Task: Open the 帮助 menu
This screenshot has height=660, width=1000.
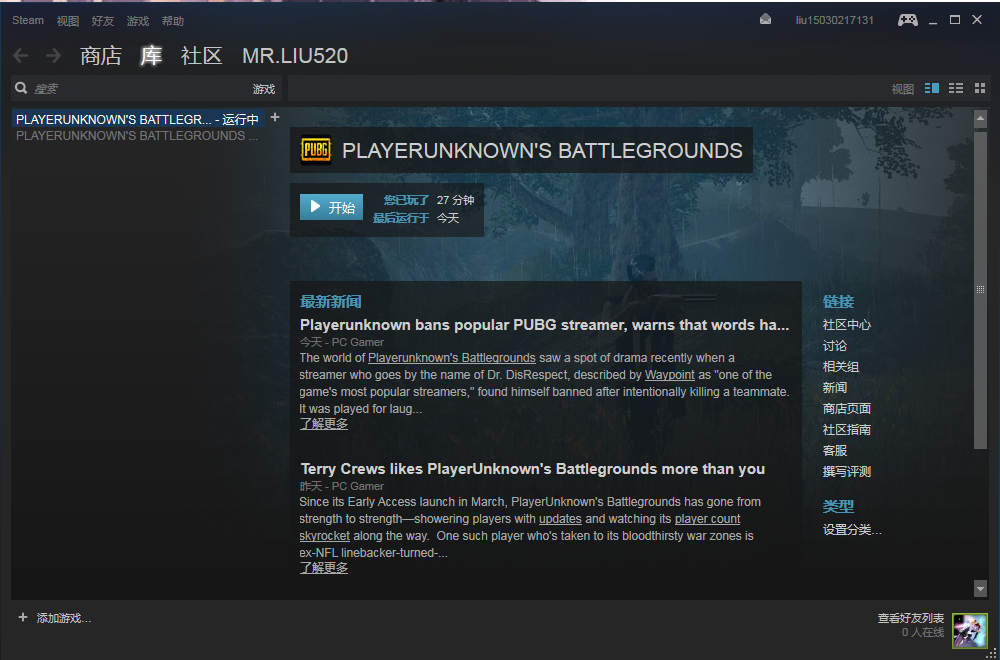Action: click(x=173, y=21)
